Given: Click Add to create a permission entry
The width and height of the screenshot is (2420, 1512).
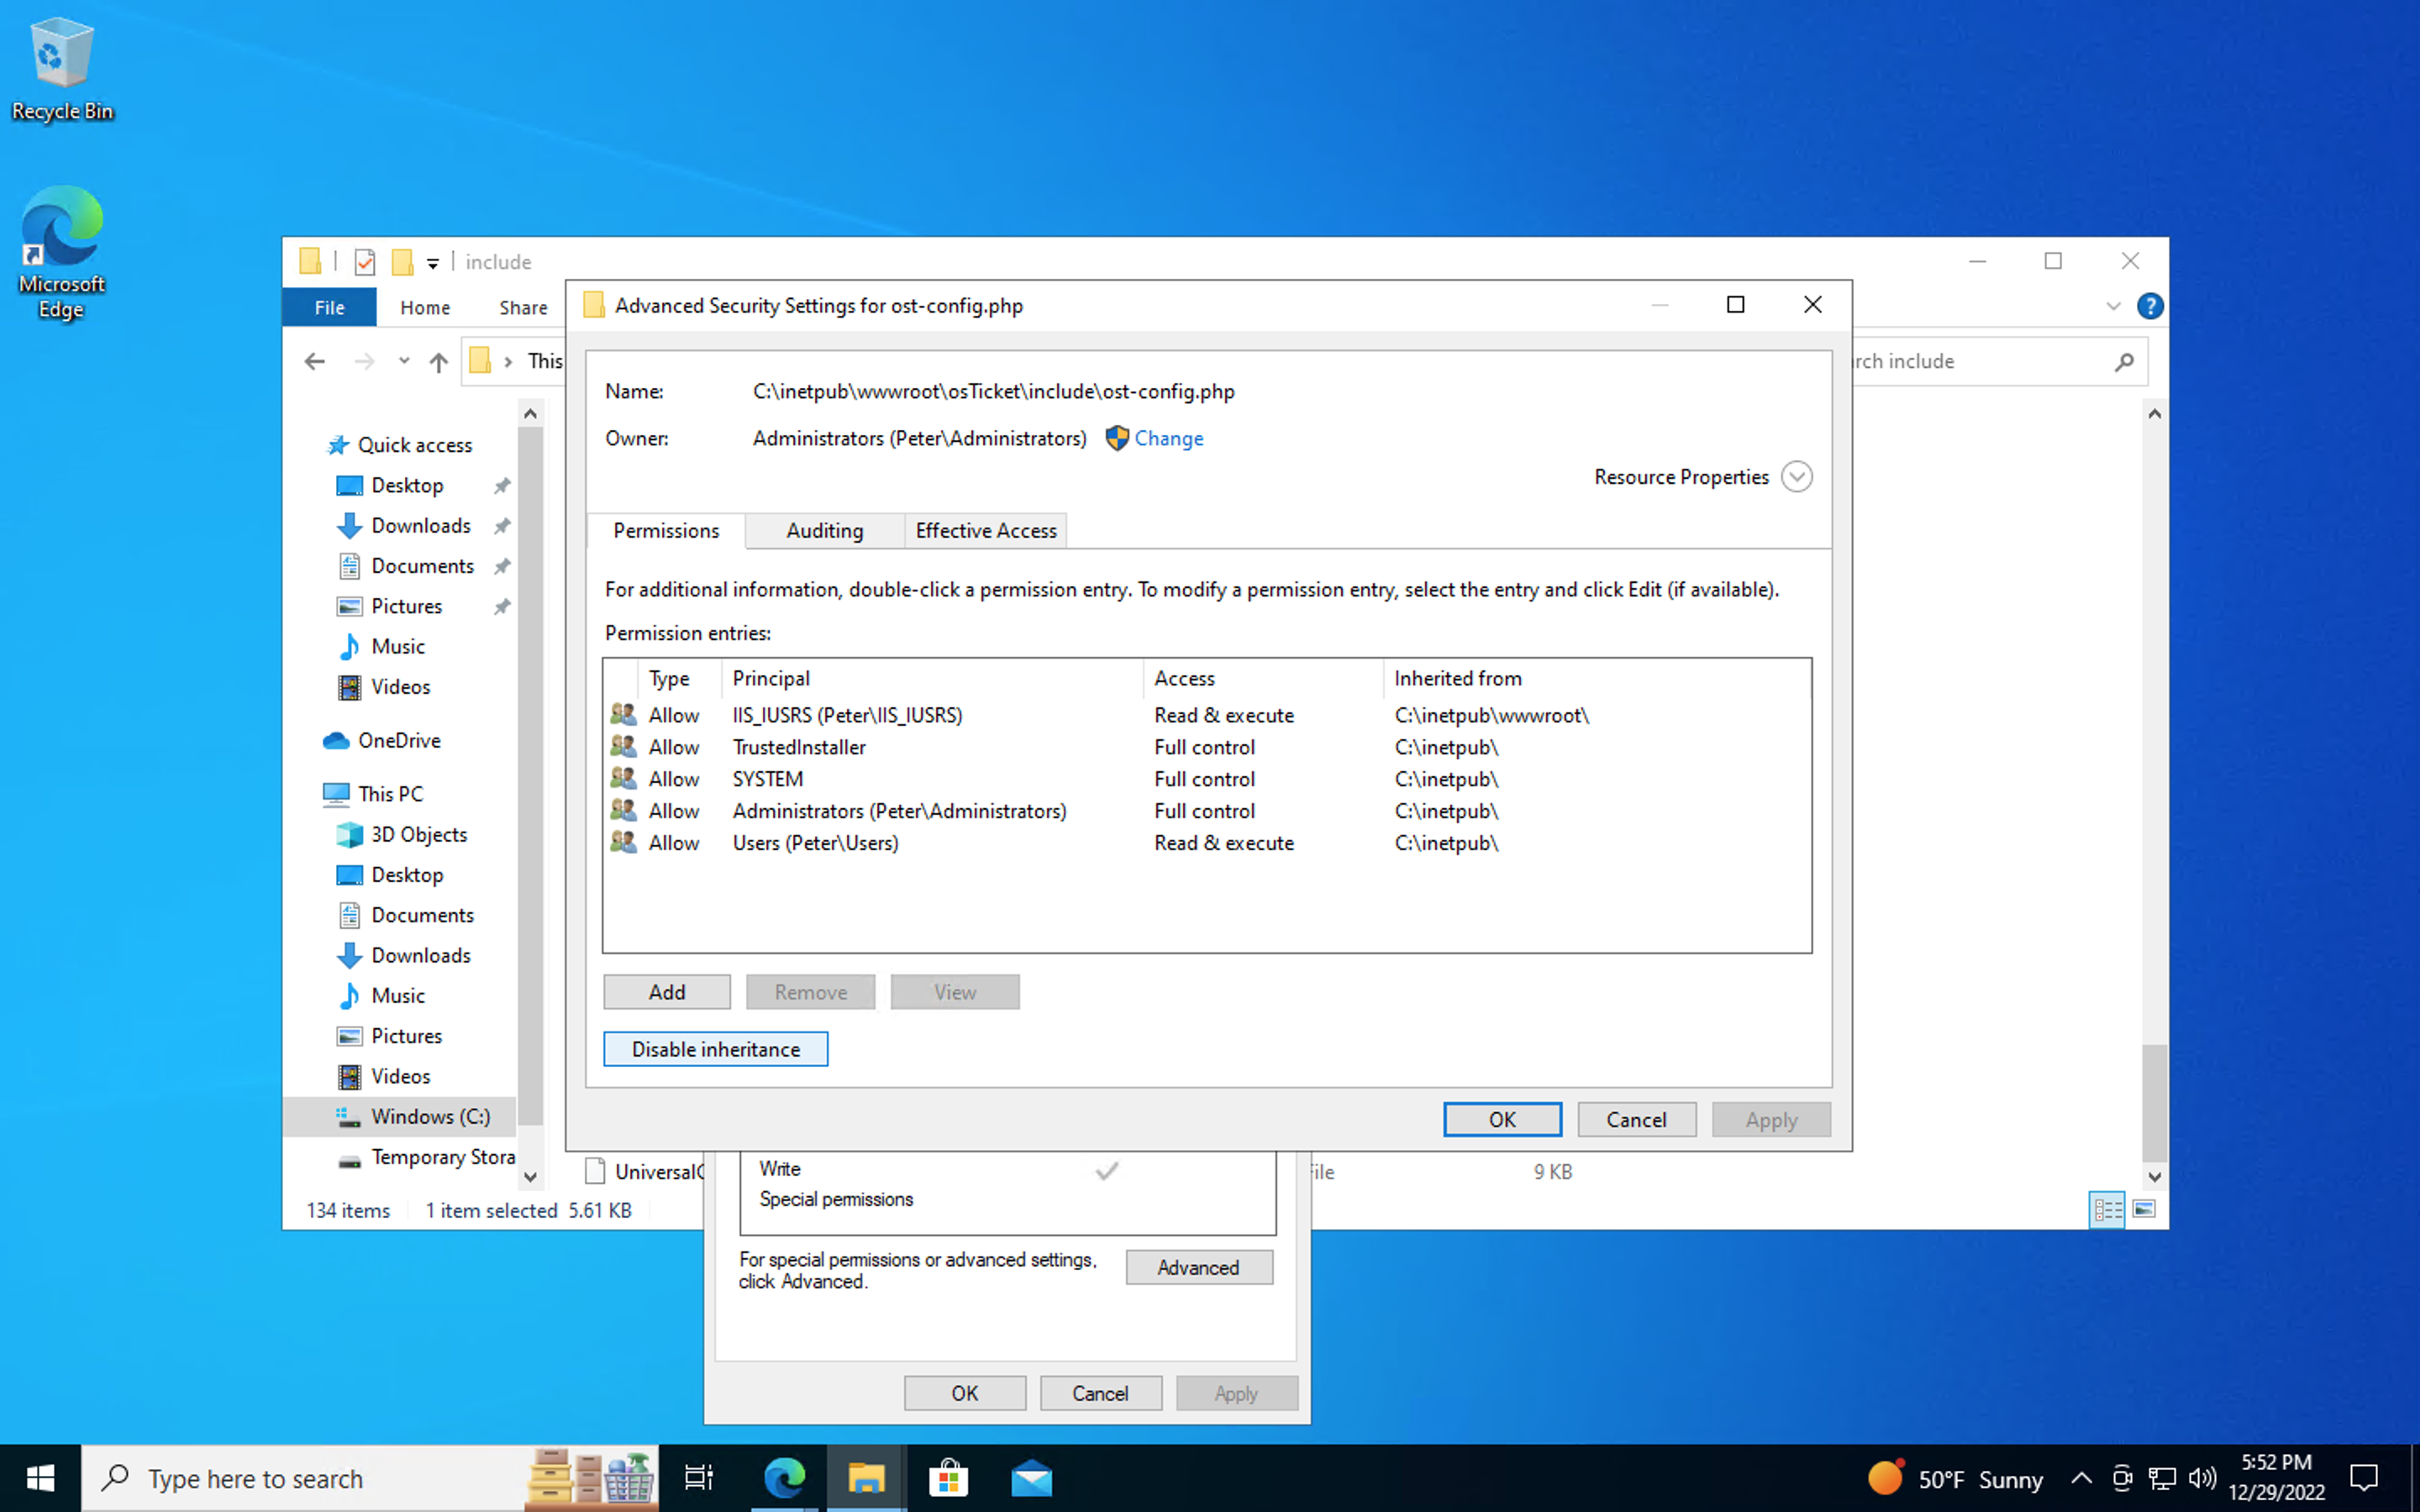Looking at the screenshot, I should 666,992.
